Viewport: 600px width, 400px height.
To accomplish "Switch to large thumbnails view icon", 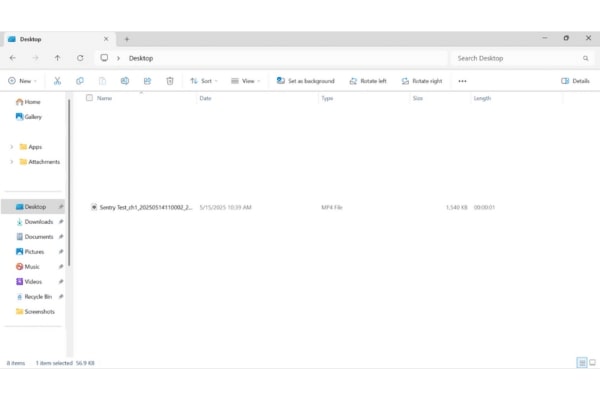I will (x=592, y=362).
